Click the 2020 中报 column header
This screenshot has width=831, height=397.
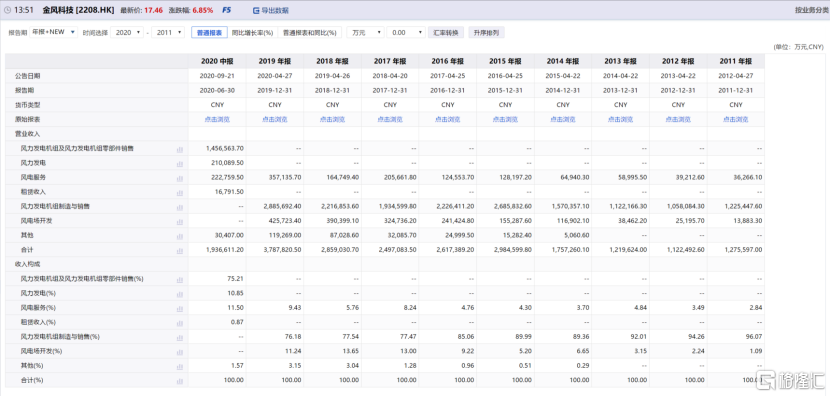(217, 61)
